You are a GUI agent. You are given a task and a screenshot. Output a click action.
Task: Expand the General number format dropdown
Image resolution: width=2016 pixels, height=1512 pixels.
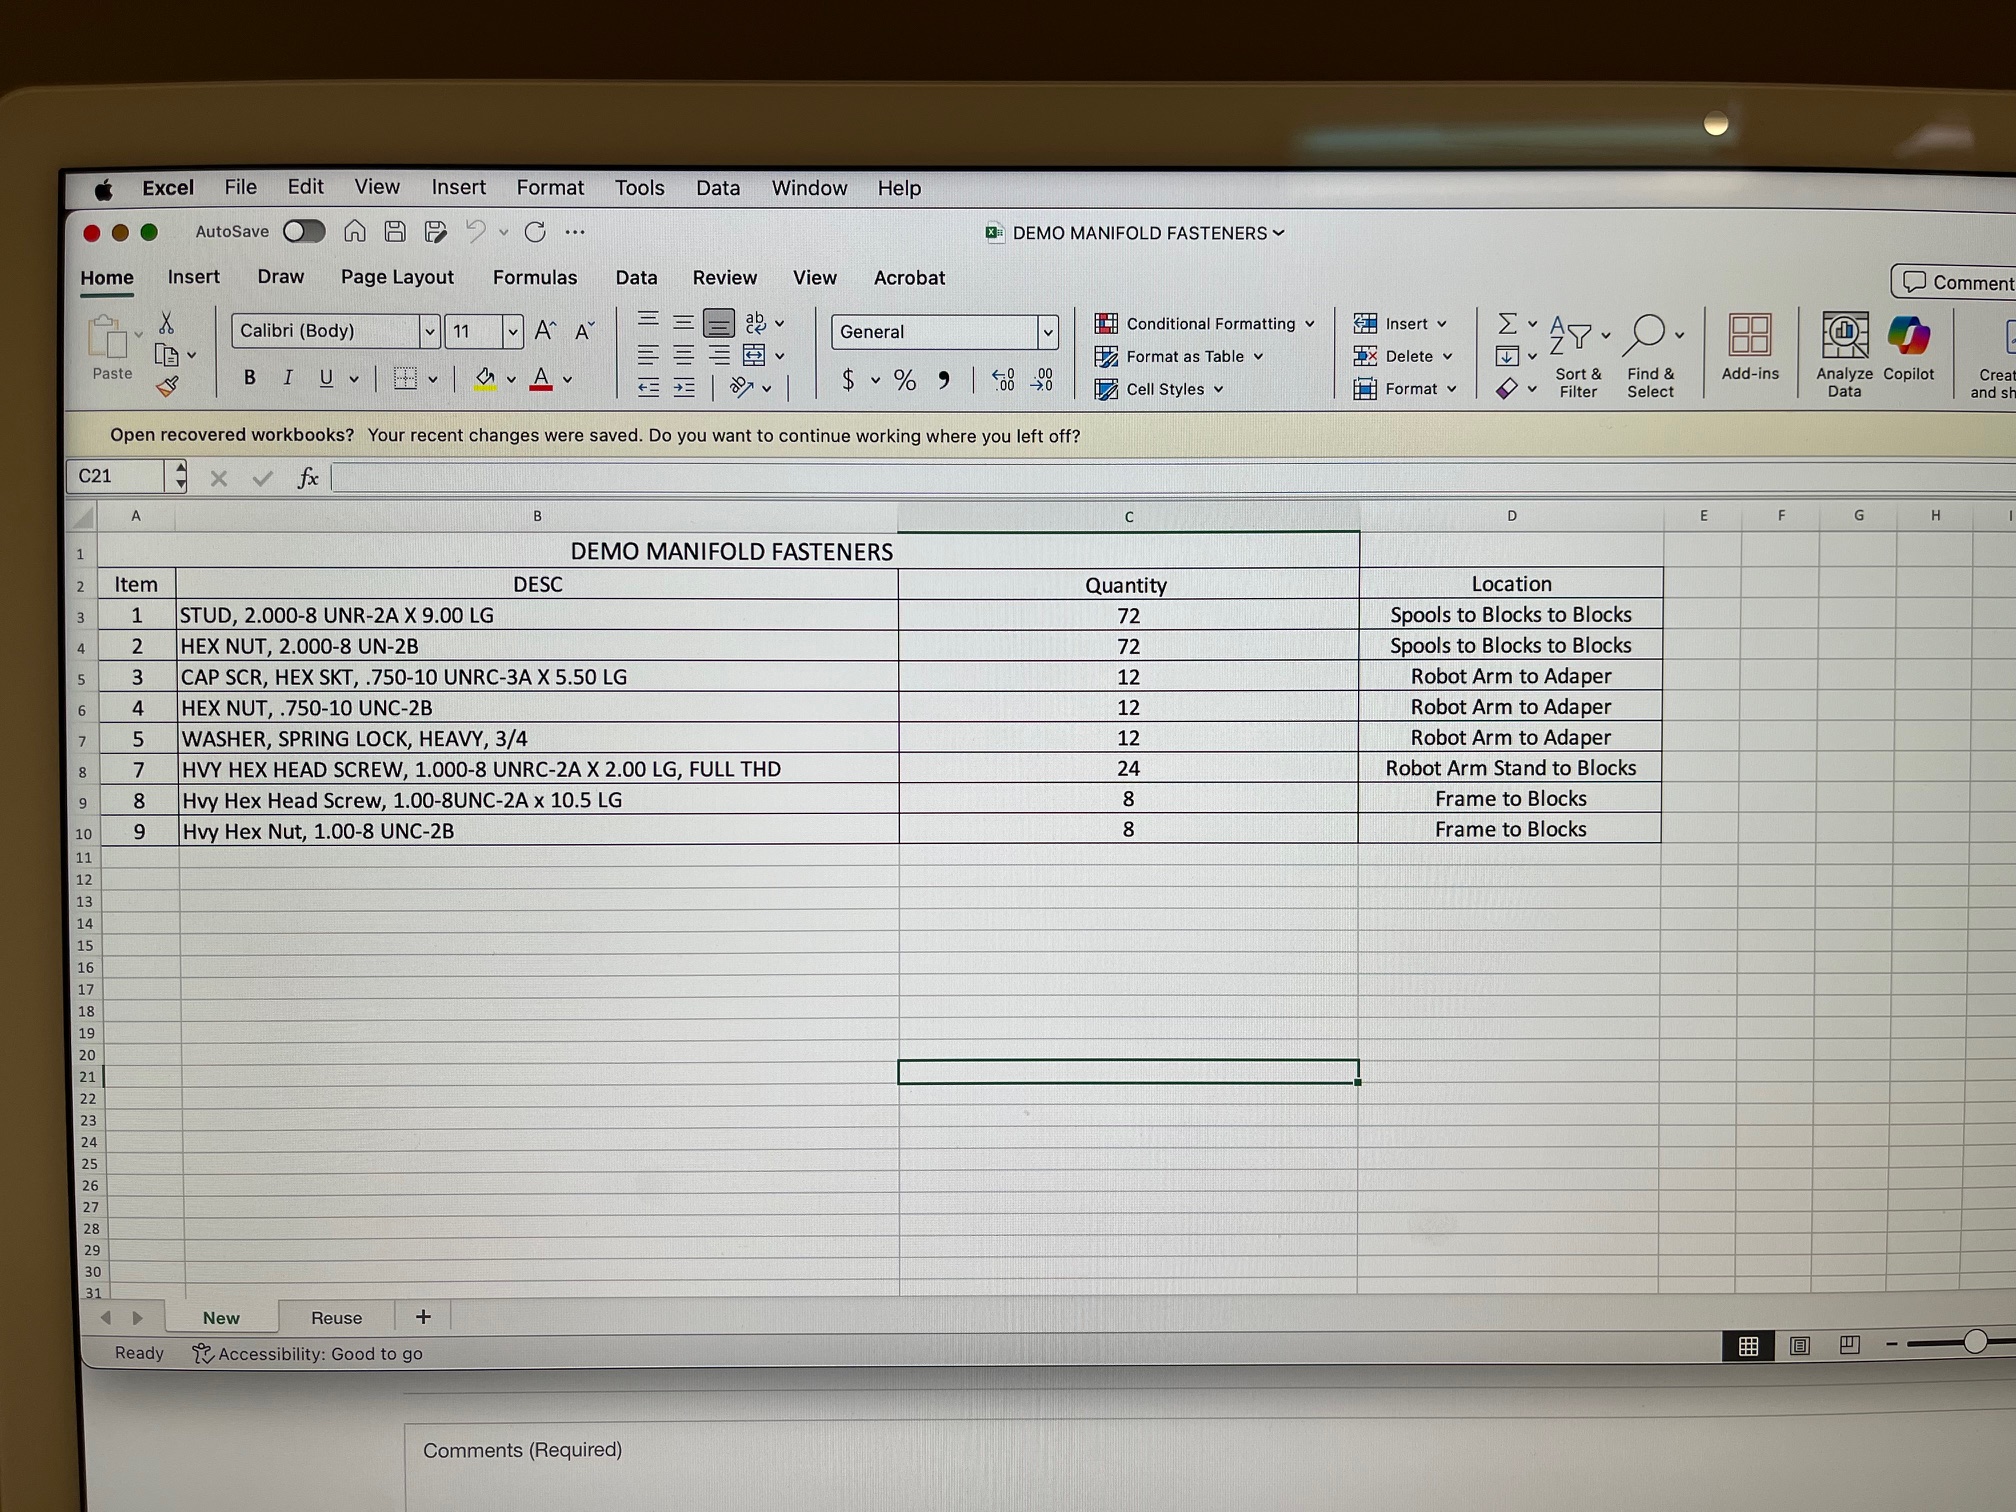point(1047,332)
